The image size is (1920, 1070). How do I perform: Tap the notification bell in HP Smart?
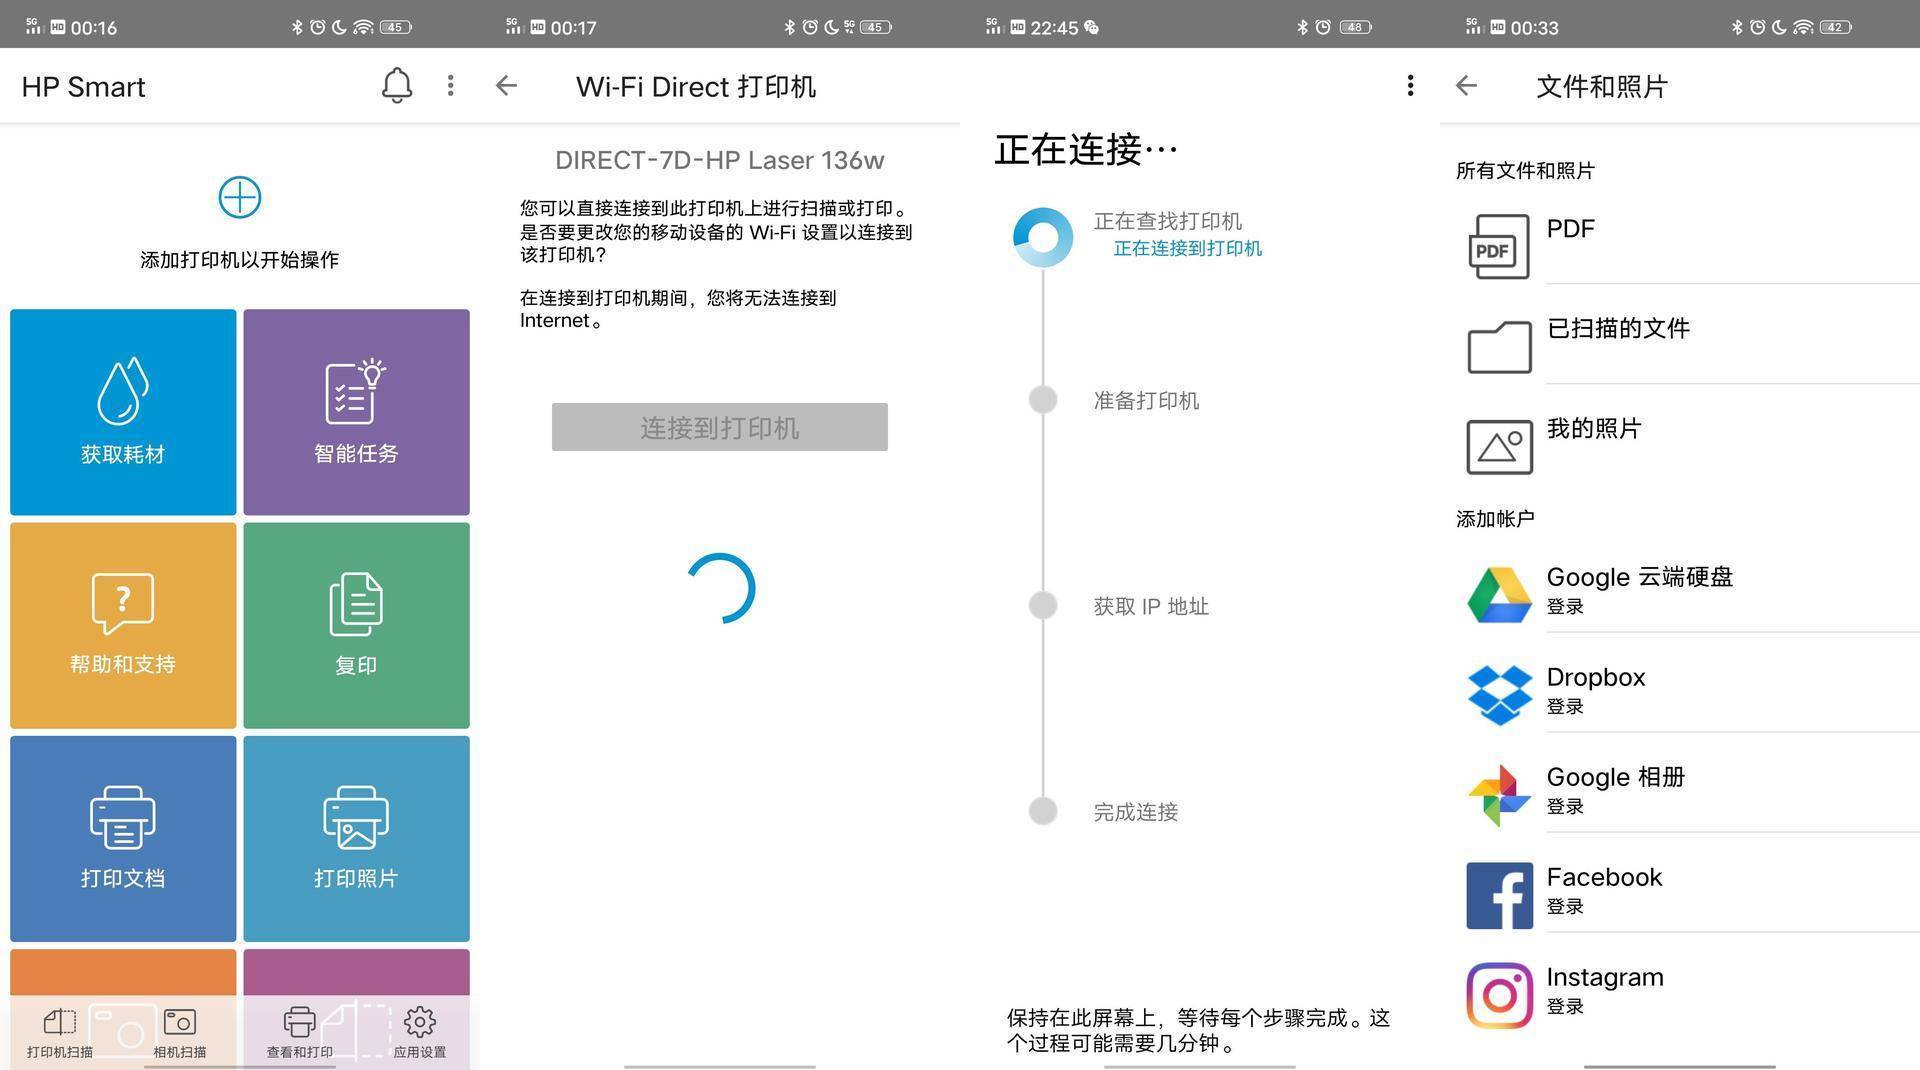coord(396,86)
